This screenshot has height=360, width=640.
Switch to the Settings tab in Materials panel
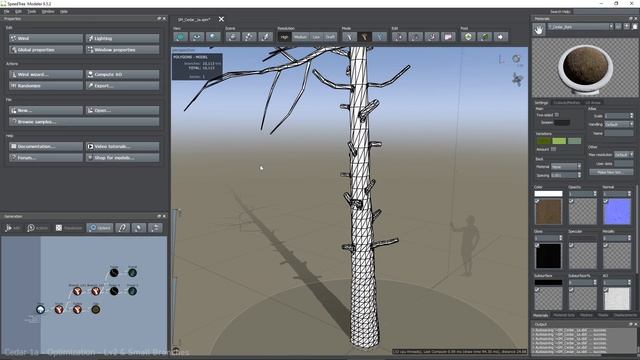[542, 102]
